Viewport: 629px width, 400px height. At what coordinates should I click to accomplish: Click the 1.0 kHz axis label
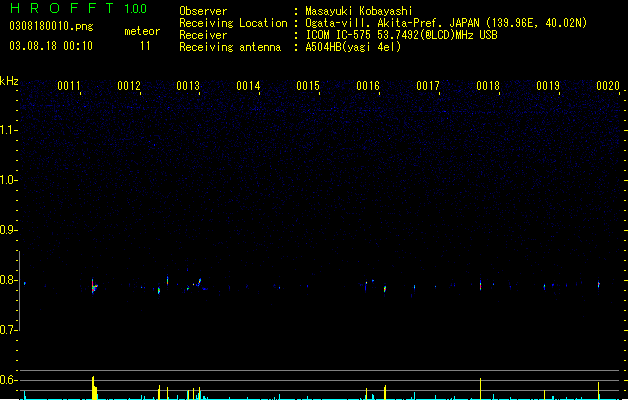coord(8,180)
